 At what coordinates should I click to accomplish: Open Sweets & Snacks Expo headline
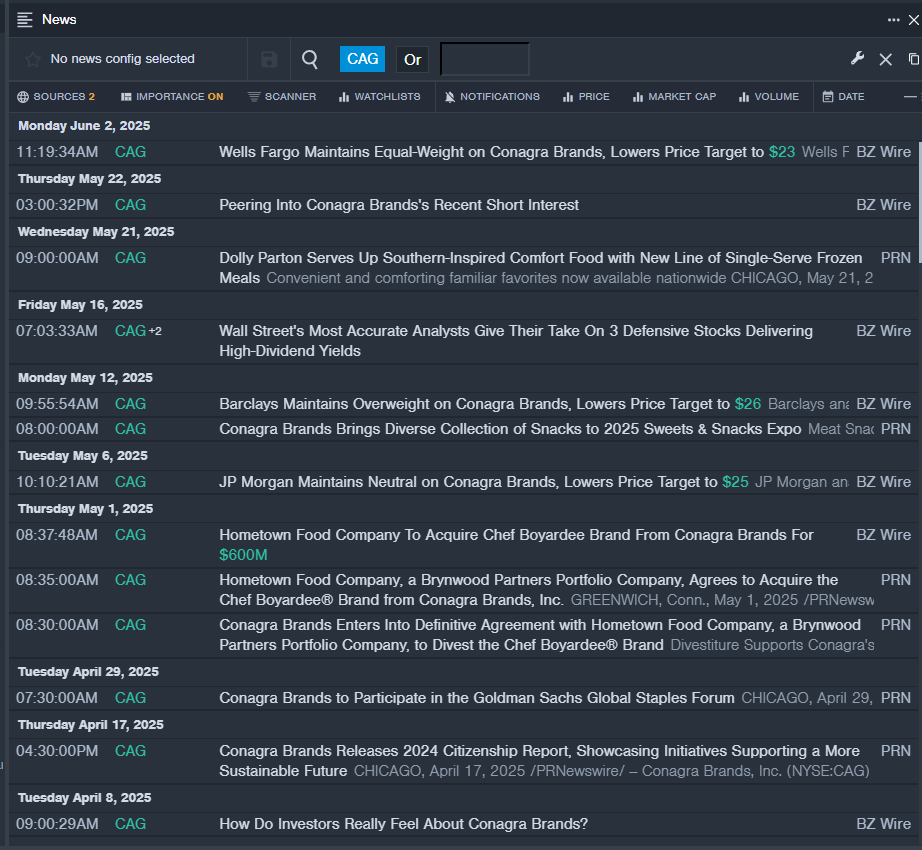click(510, 429)
